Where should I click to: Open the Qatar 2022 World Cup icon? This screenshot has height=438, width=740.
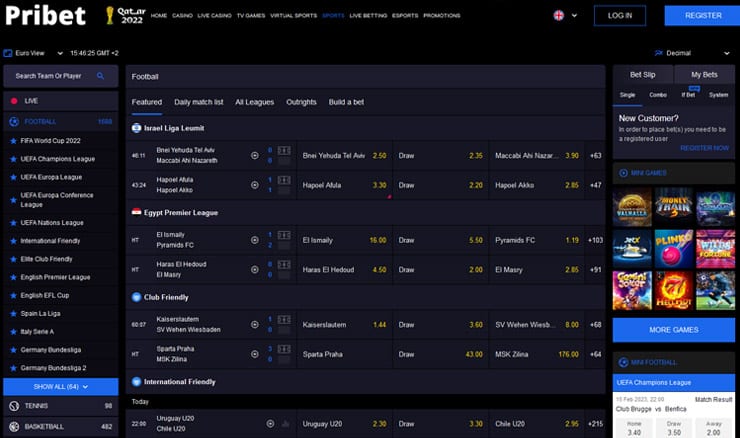tap(126, 15)
